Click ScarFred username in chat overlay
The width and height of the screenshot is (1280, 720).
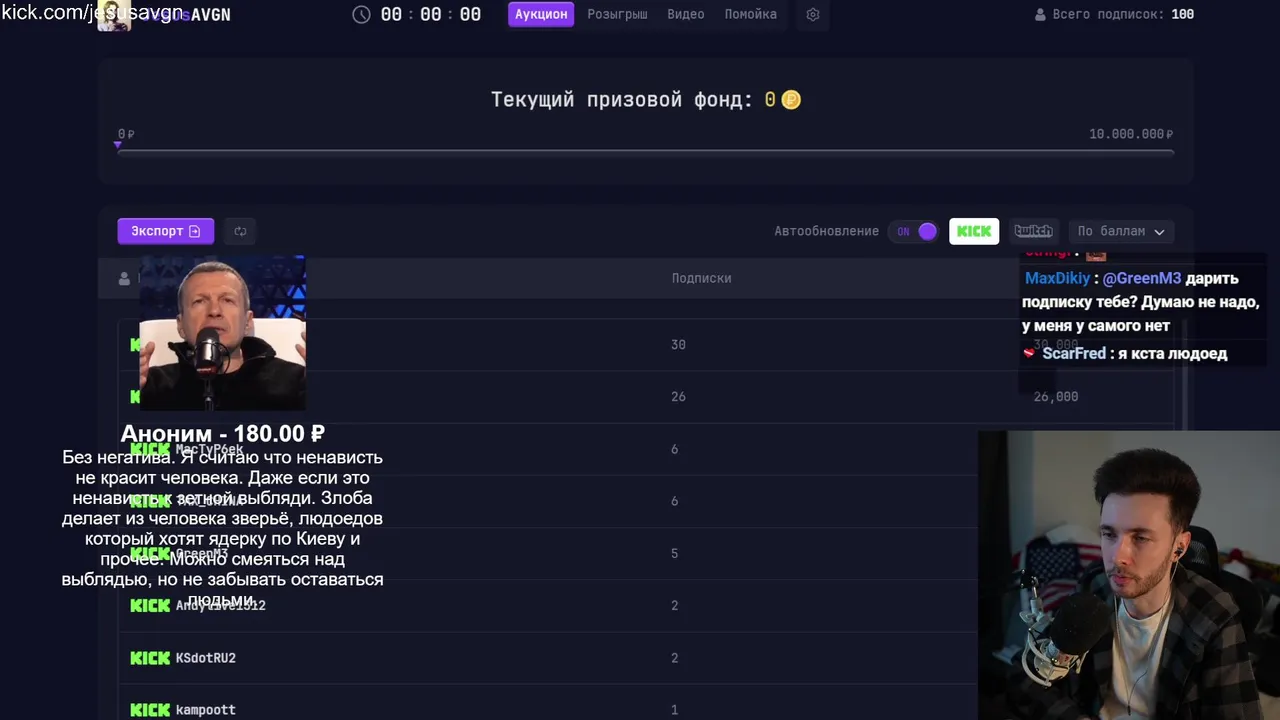(1074, 353)
